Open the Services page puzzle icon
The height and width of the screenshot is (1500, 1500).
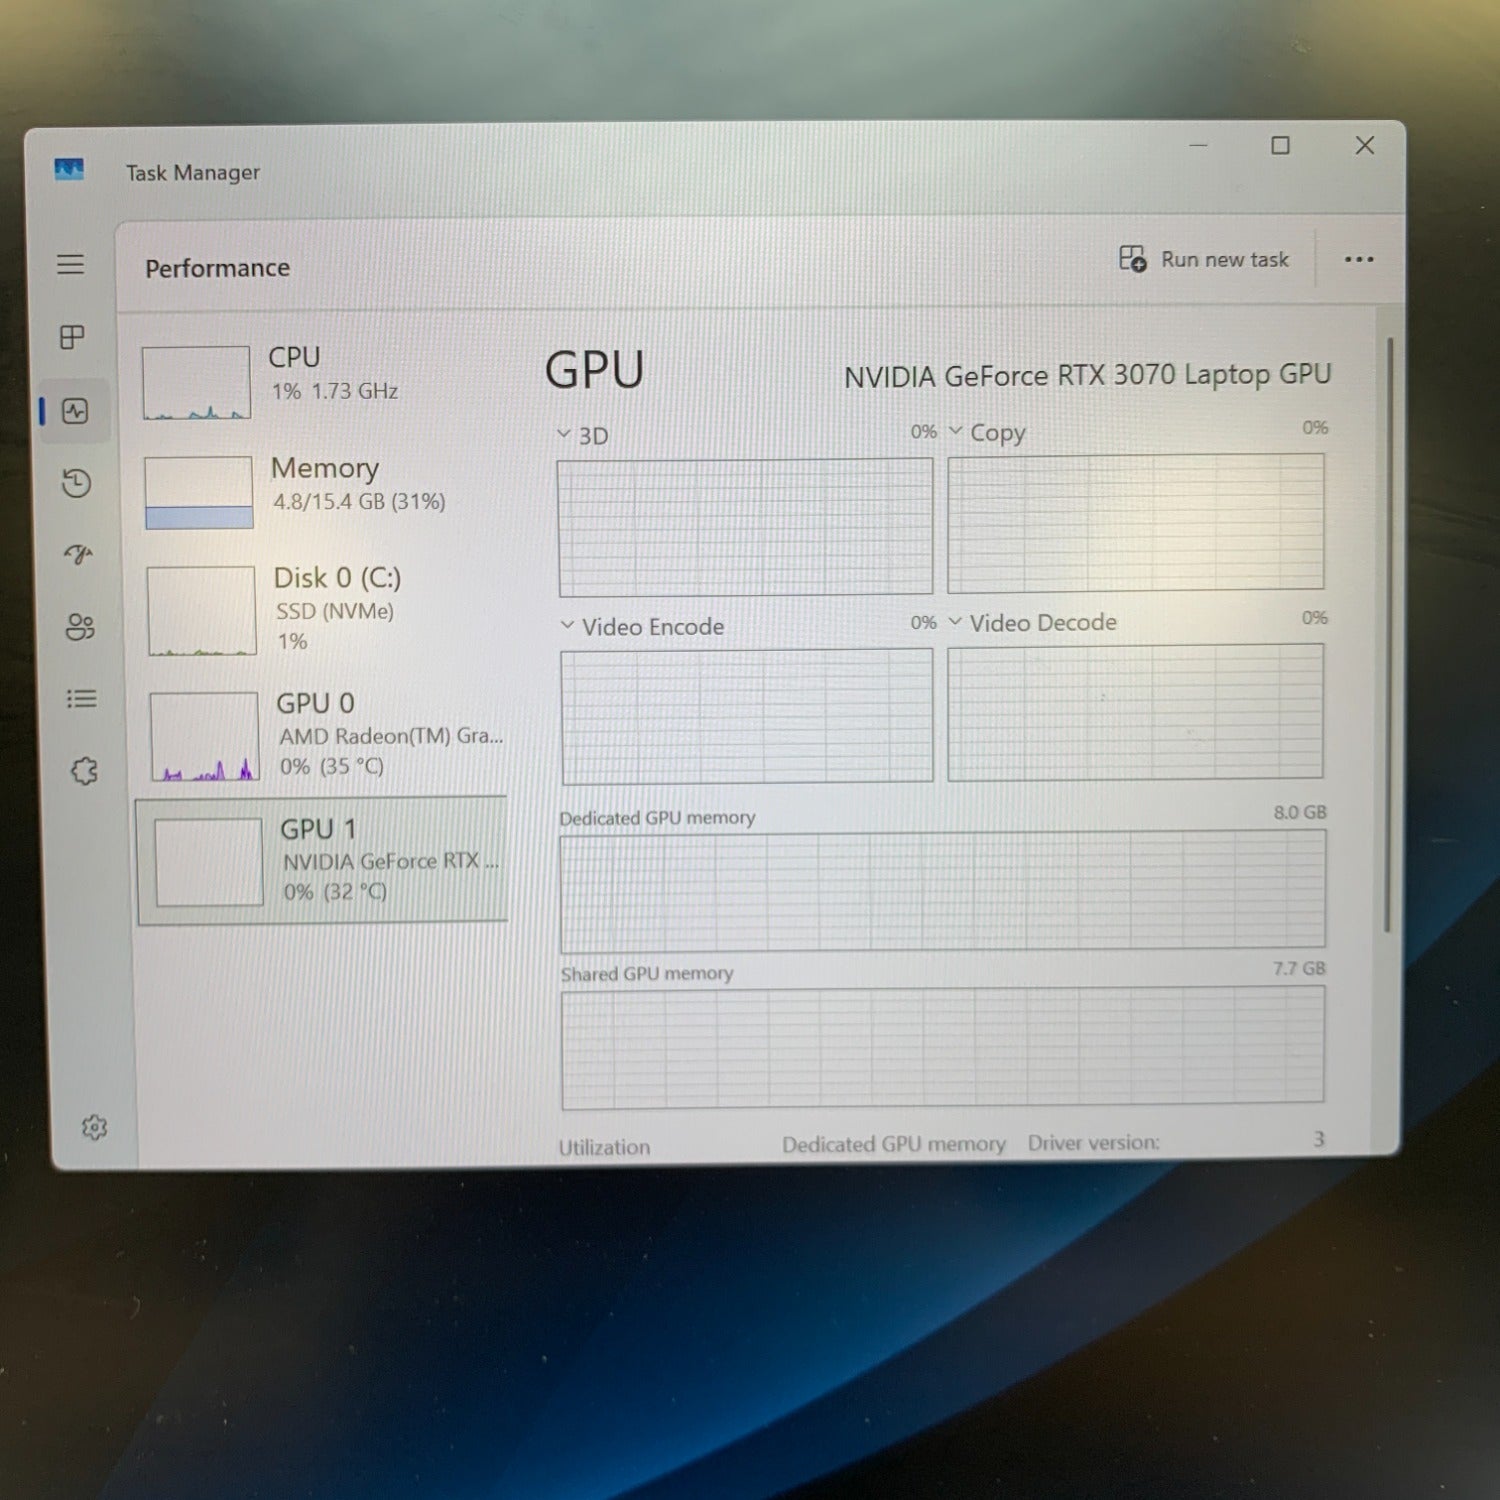click(84, 771)
